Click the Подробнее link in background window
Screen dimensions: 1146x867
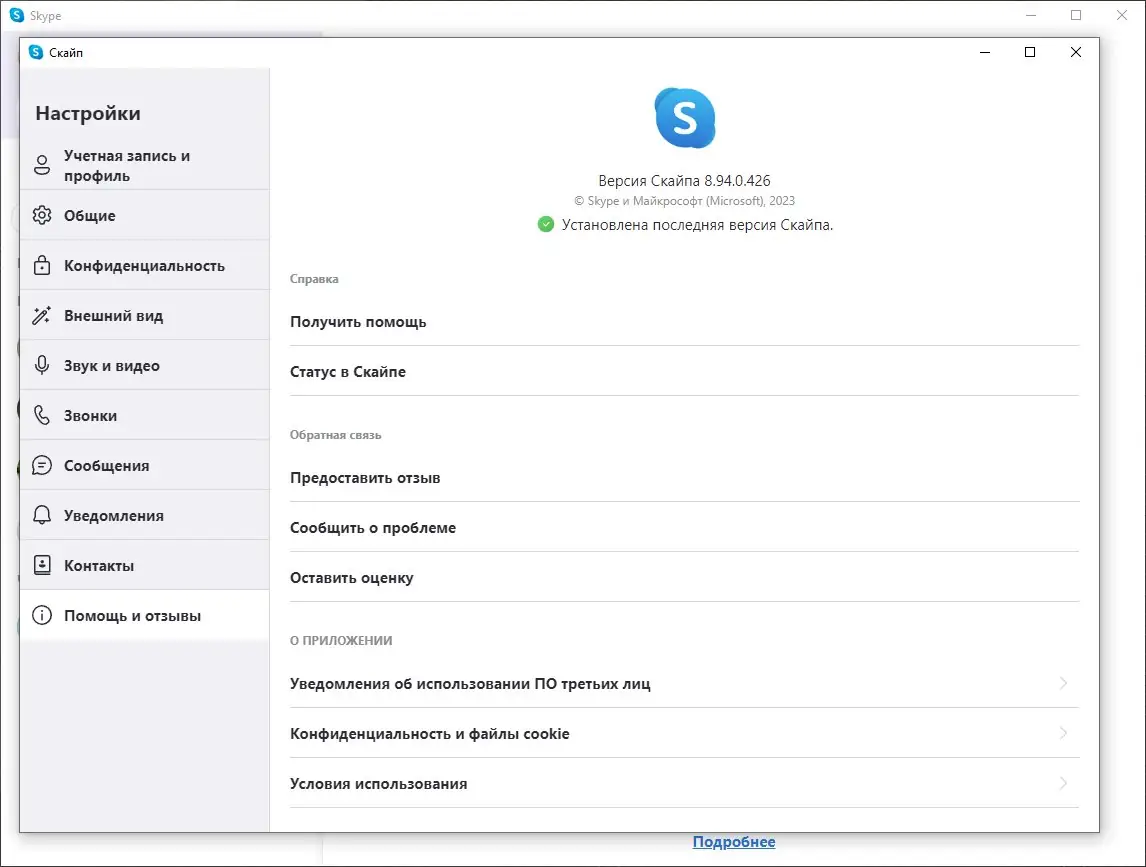click(x=734, y=841)
